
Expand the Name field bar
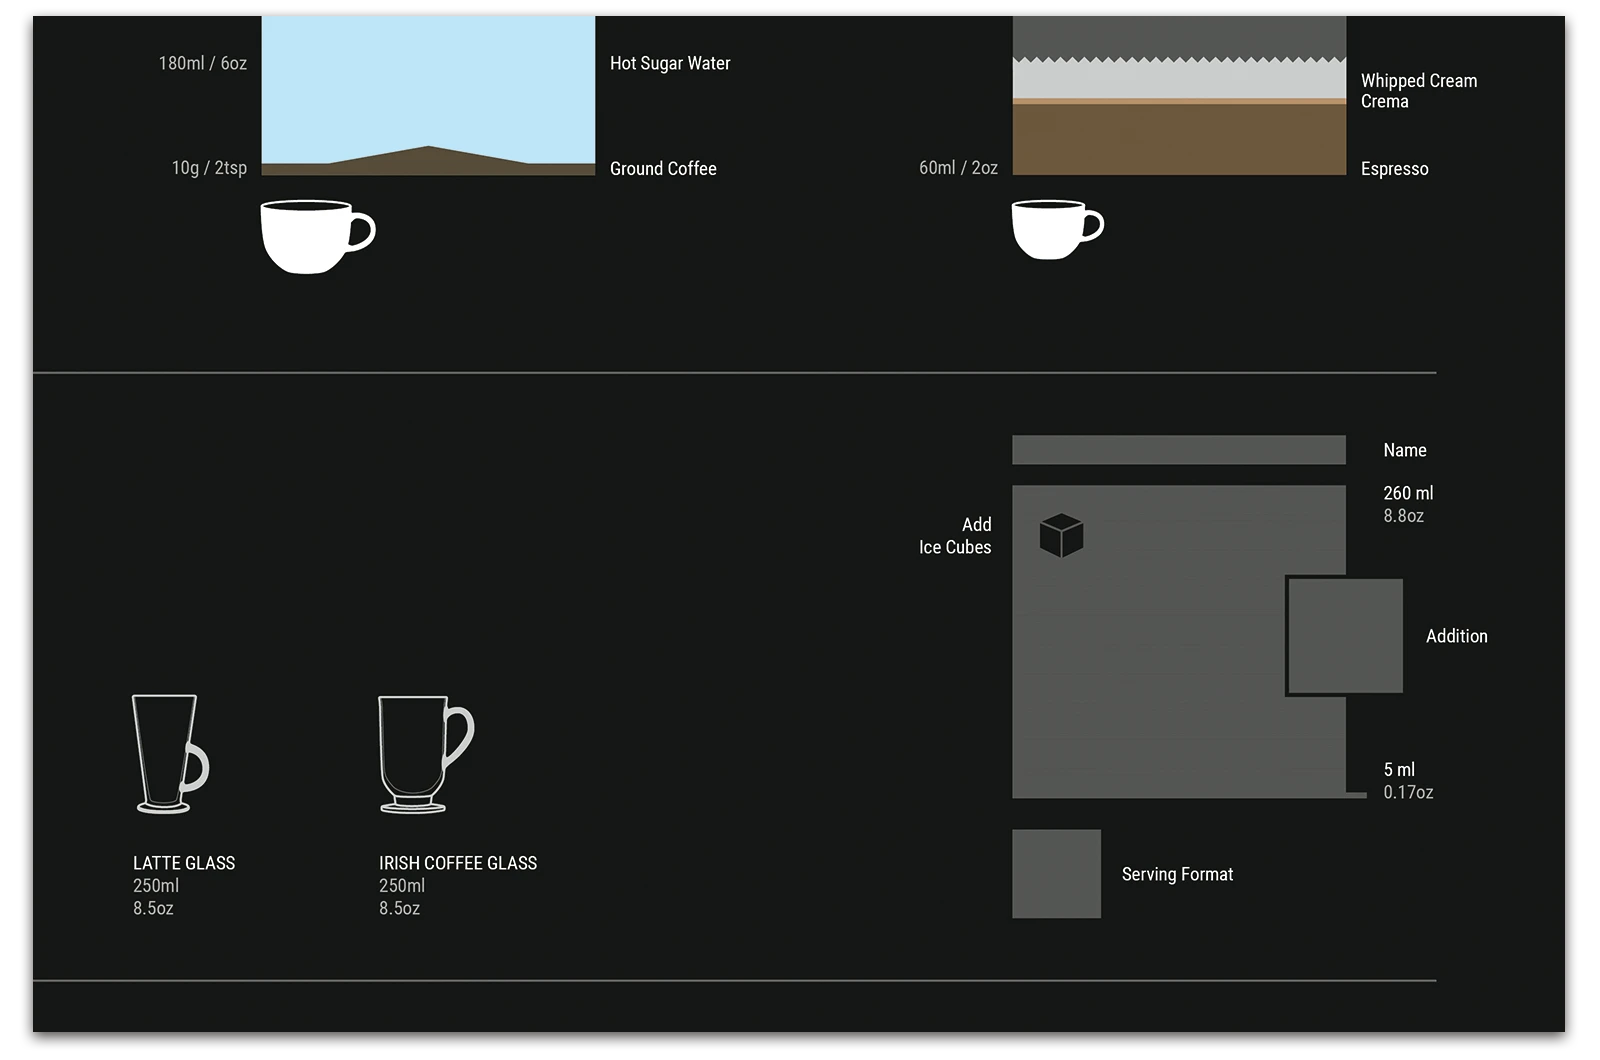[1180, 450]
